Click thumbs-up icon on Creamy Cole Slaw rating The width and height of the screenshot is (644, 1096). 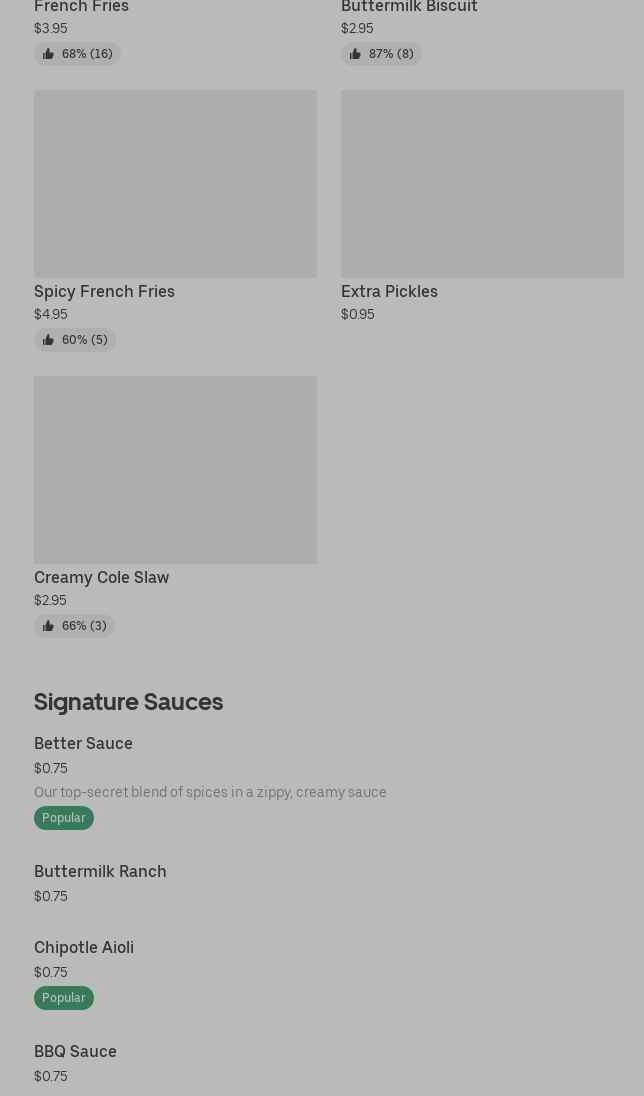tap(48, 626)
